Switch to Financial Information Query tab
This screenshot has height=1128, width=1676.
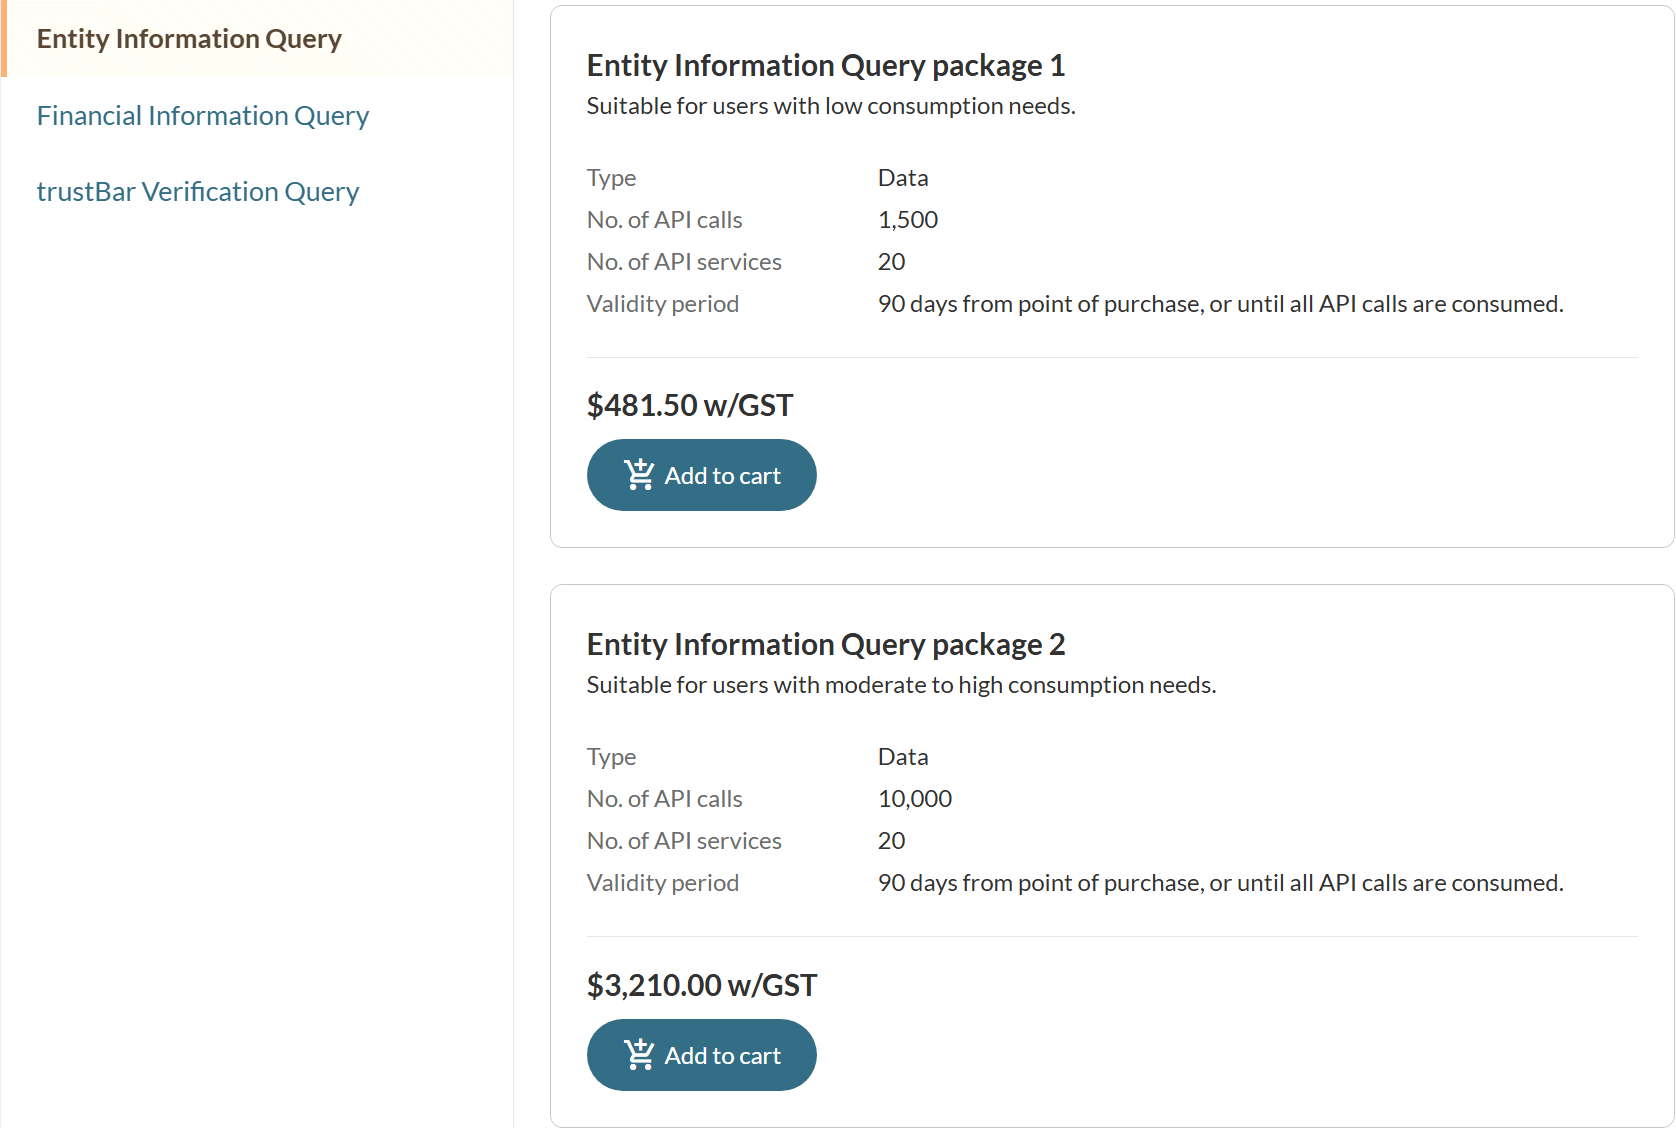[x=203, y=116]
